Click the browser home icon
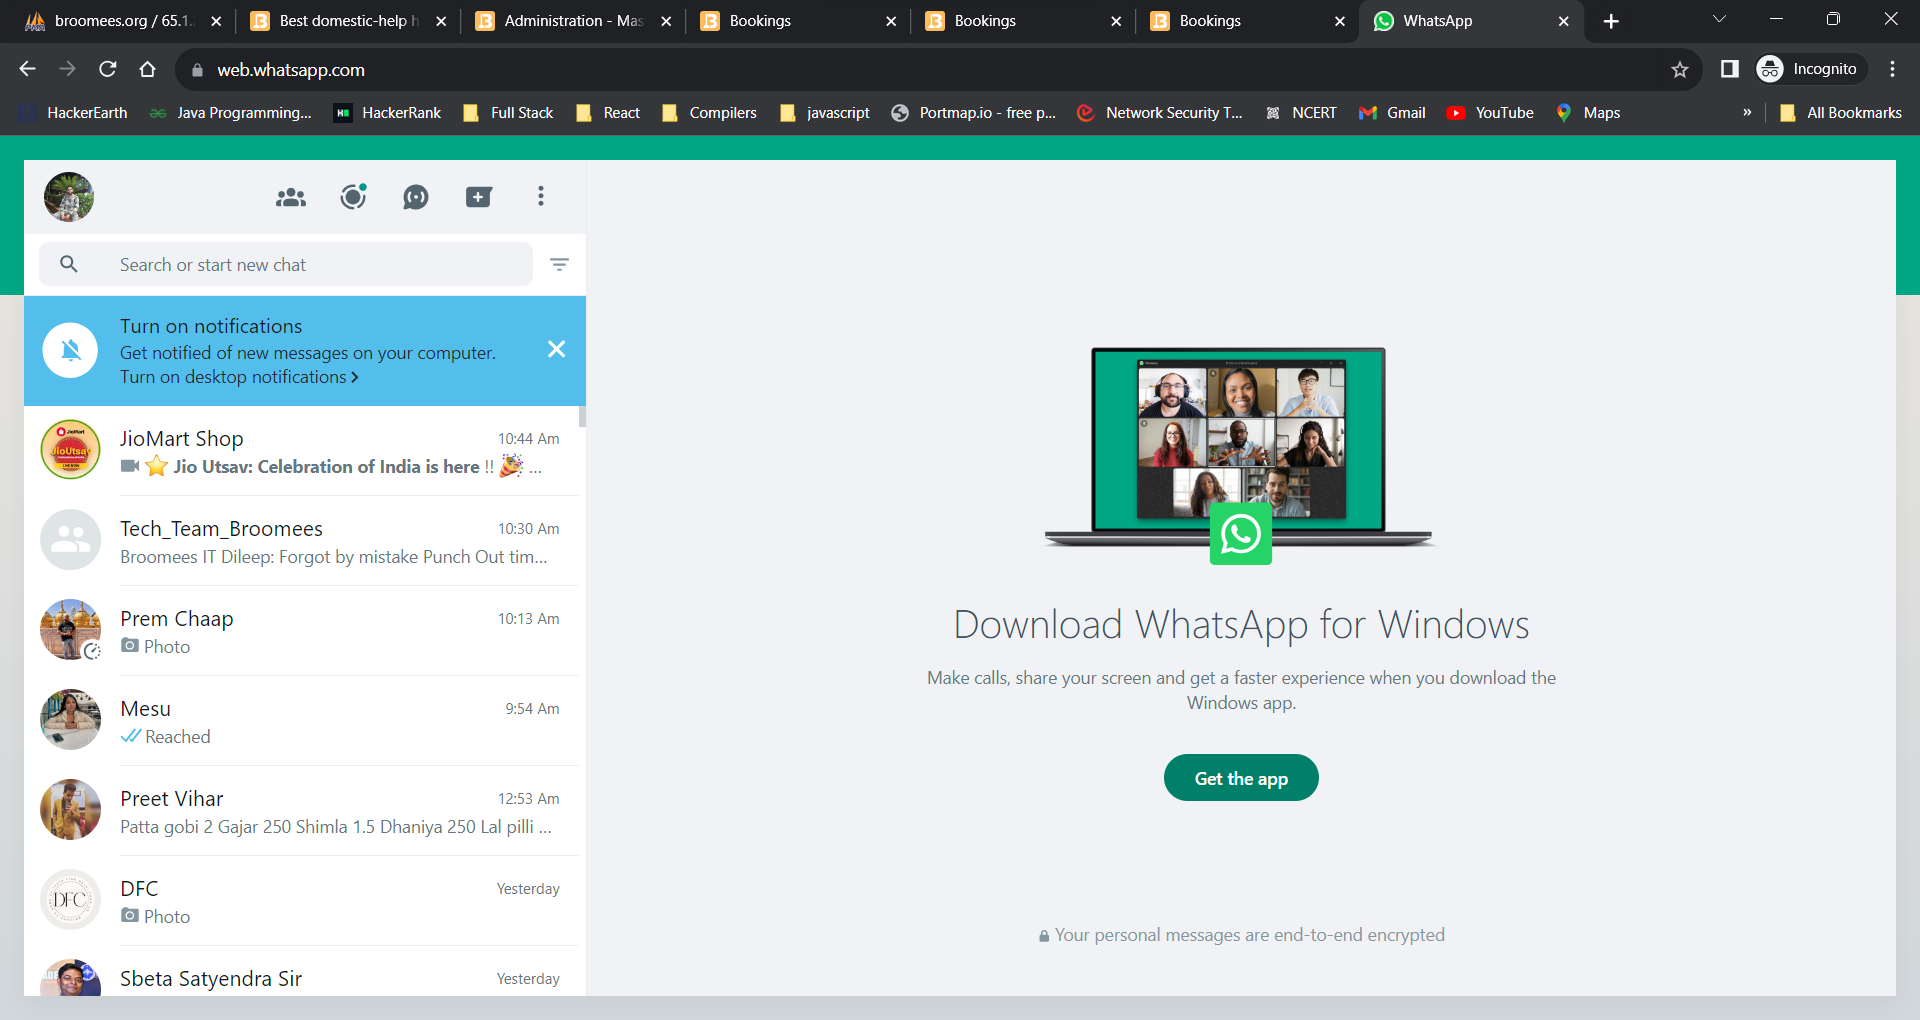The width and height of the screenshot is (1920, 1020). click(147, 69)
